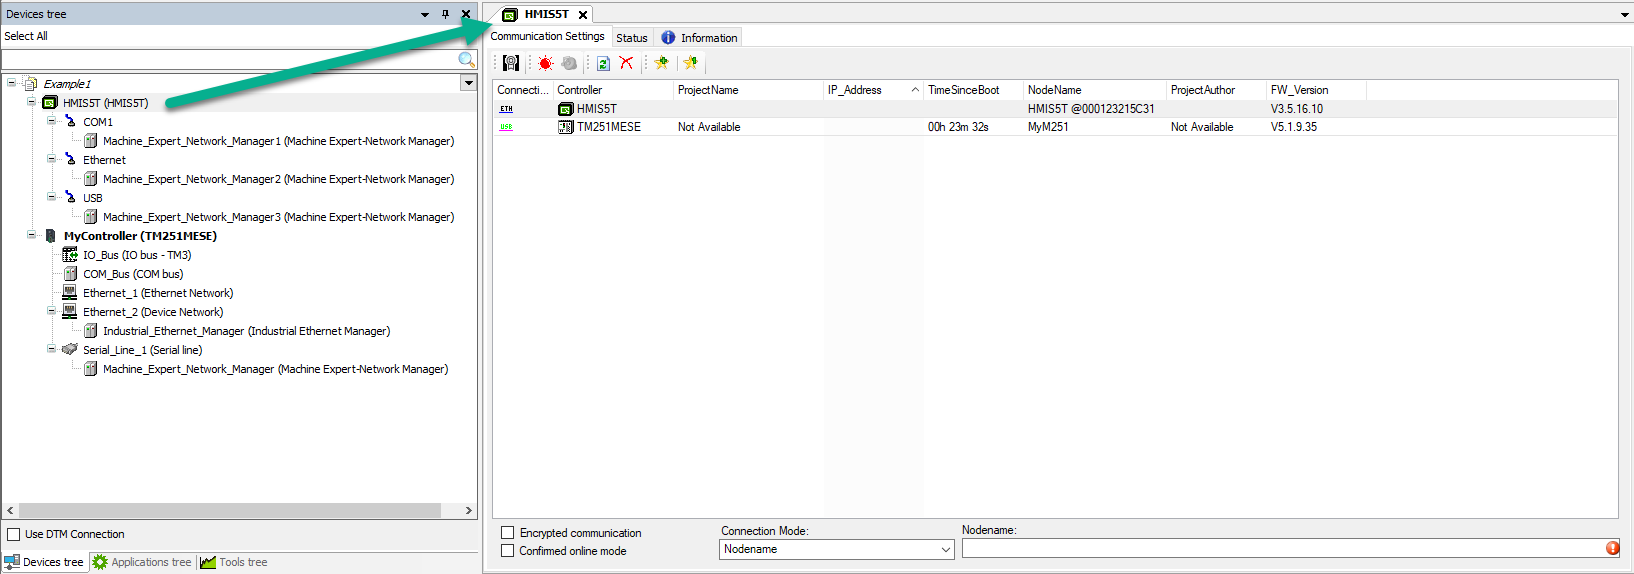Click the Example1 project document icon
The image size is (1634, 574).
30,84
